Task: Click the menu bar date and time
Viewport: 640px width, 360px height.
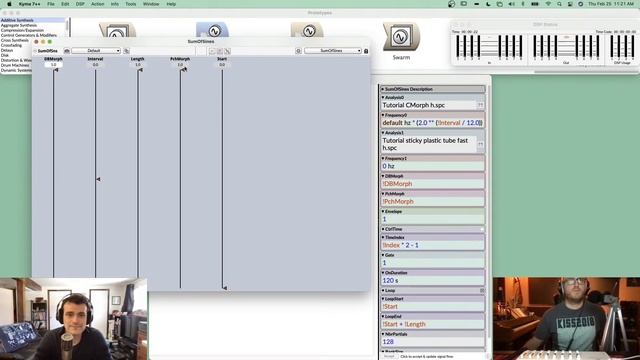Action: point(611,4)
